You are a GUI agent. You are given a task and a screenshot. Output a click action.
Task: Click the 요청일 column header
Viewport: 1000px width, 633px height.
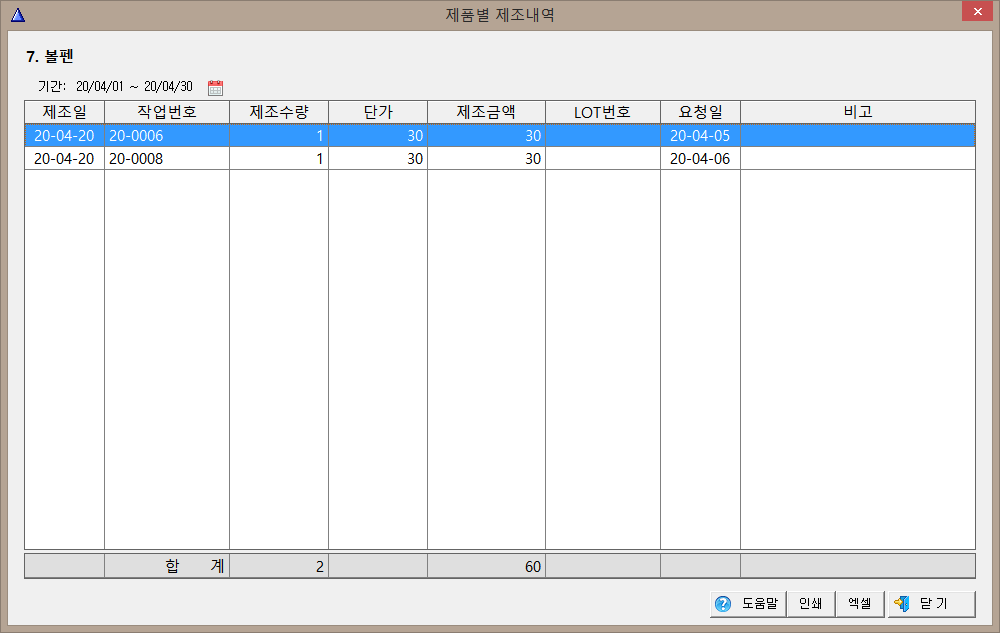700,112
